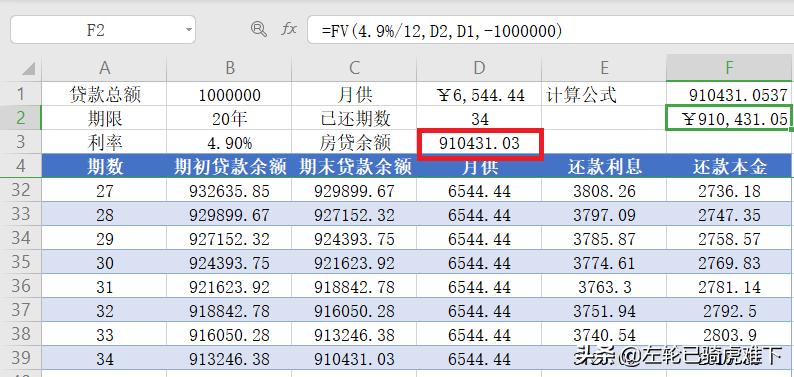Select row 39 header
The image size is (794, 377).
tap(21, 358)
